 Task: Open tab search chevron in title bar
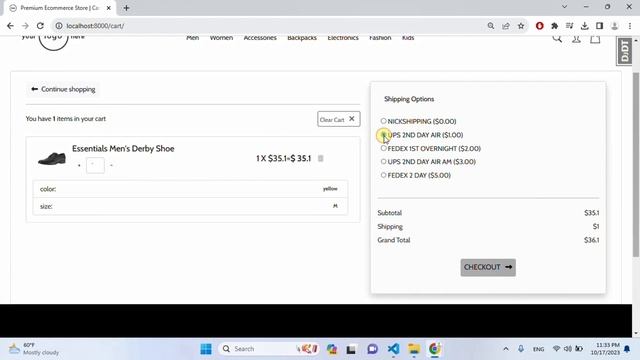pos(564,7)
